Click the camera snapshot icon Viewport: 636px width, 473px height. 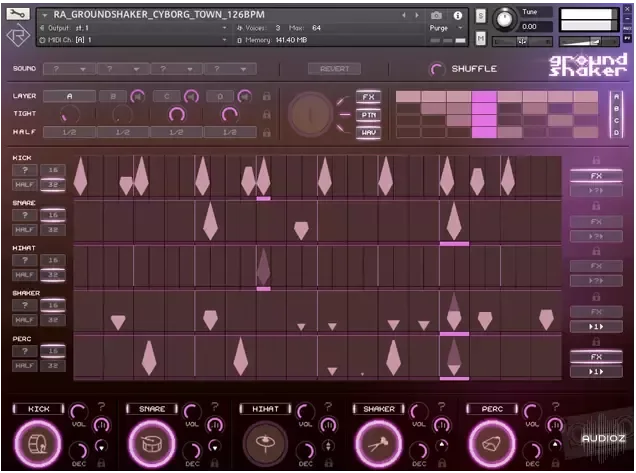(x=436, y=15)
